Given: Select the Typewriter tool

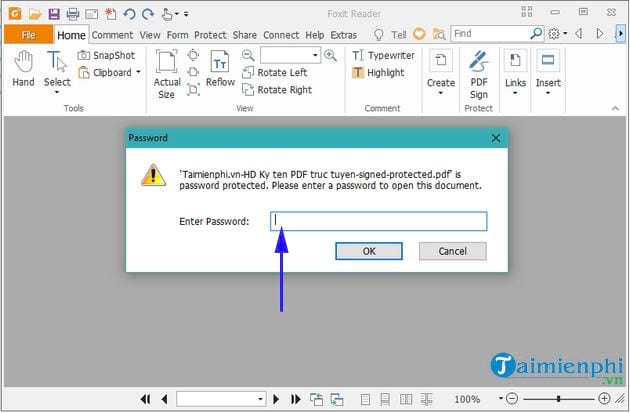Looking at the screenshot, I should coord(383,55).
